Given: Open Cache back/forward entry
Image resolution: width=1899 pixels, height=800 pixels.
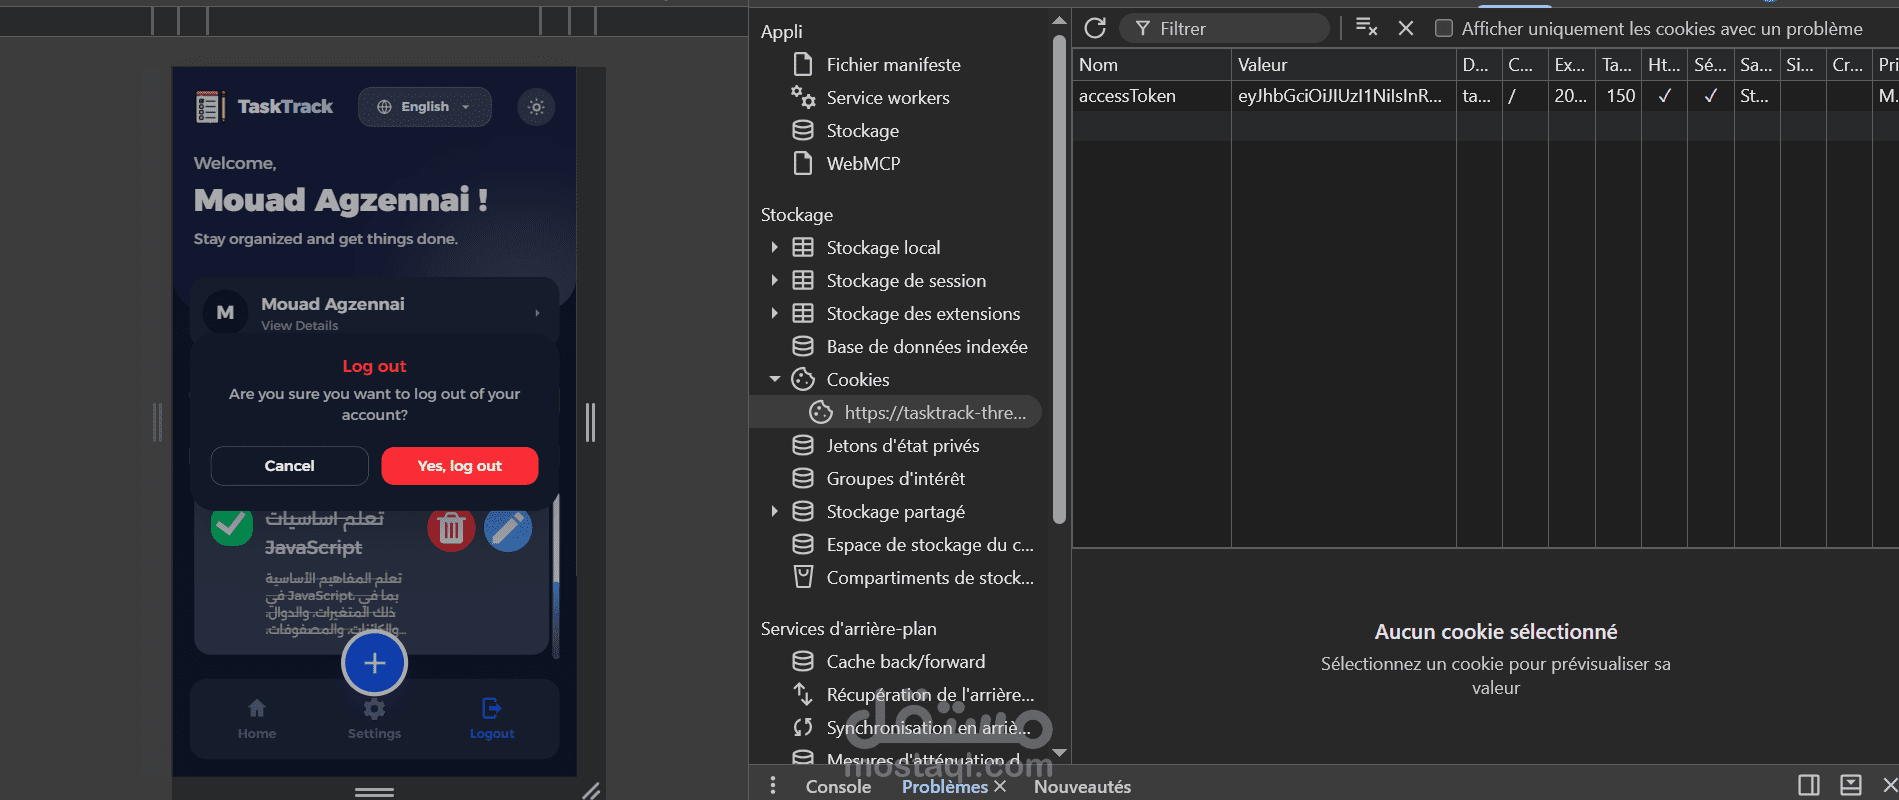Looking at the screenshot, I should [905, 662].
